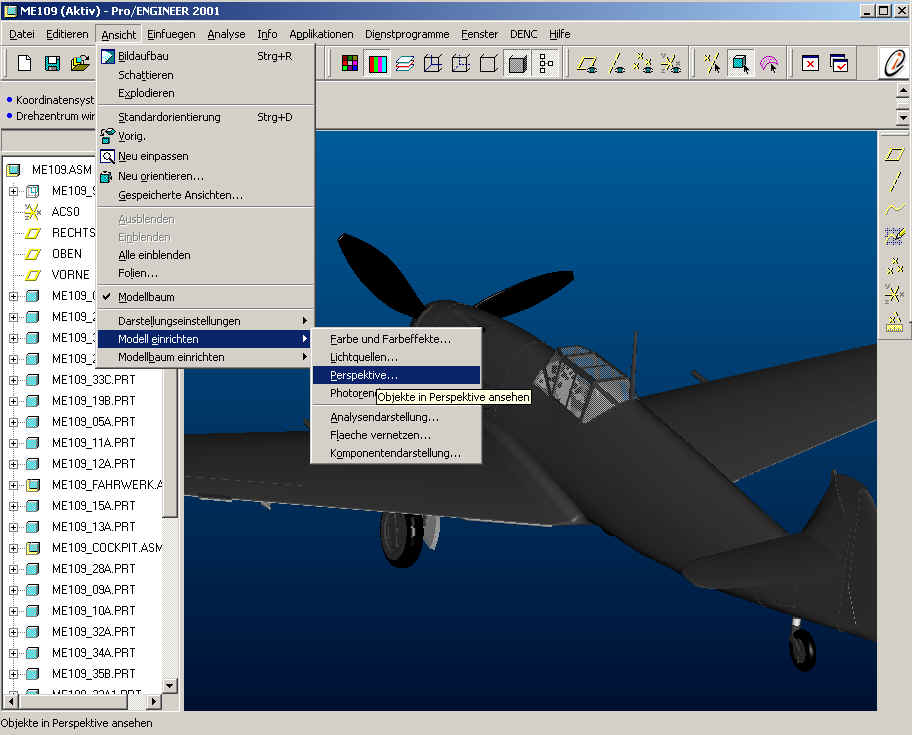Toggle model tree display toolbar button

point(546,63)
